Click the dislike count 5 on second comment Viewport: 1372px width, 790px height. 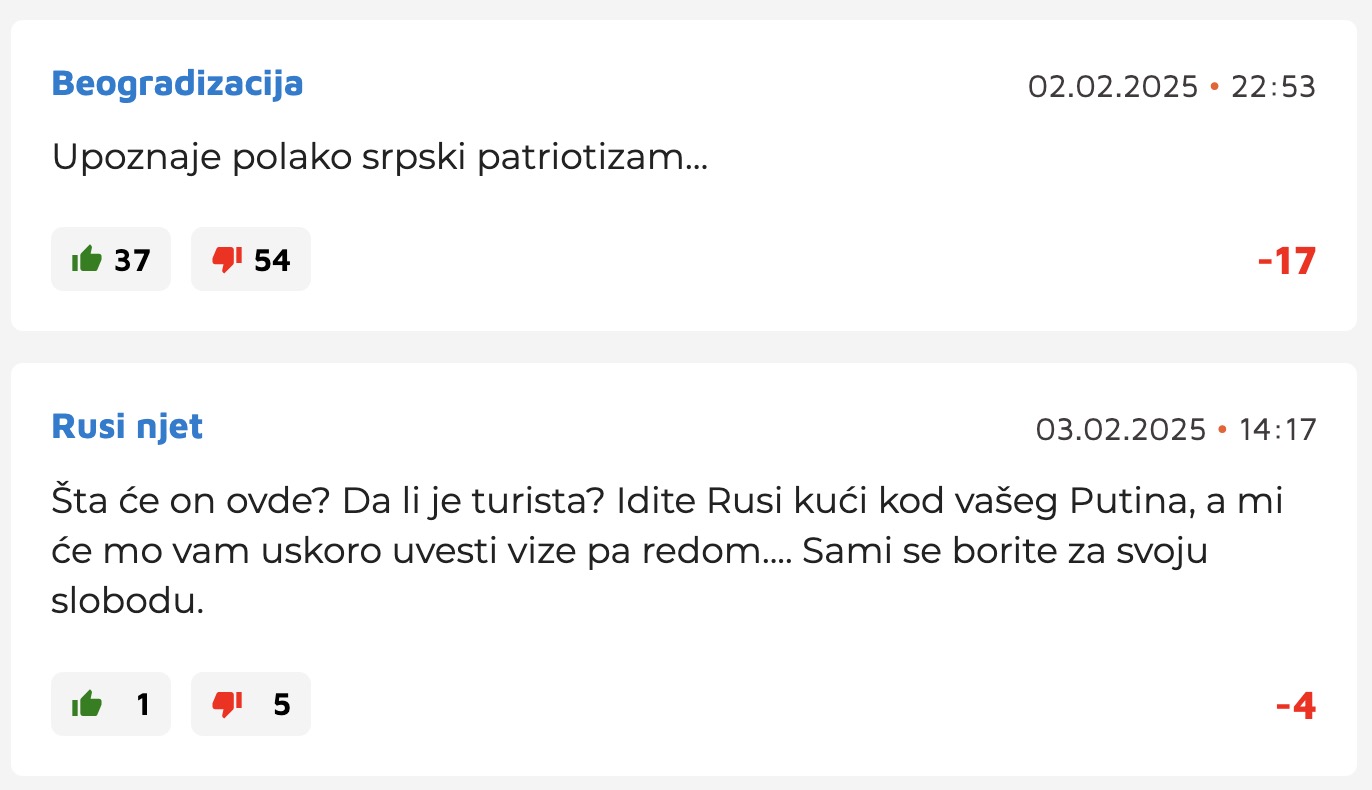pos(282,704)
